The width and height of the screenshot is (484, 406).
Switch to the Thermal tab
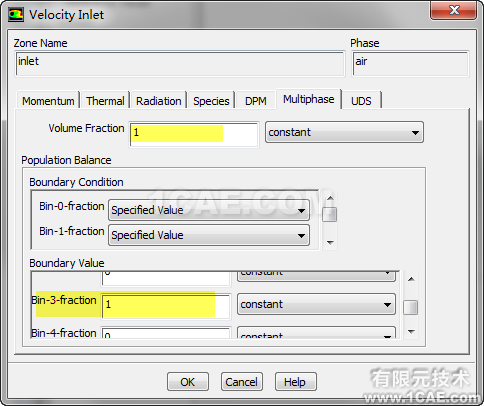tap(105, 101)
